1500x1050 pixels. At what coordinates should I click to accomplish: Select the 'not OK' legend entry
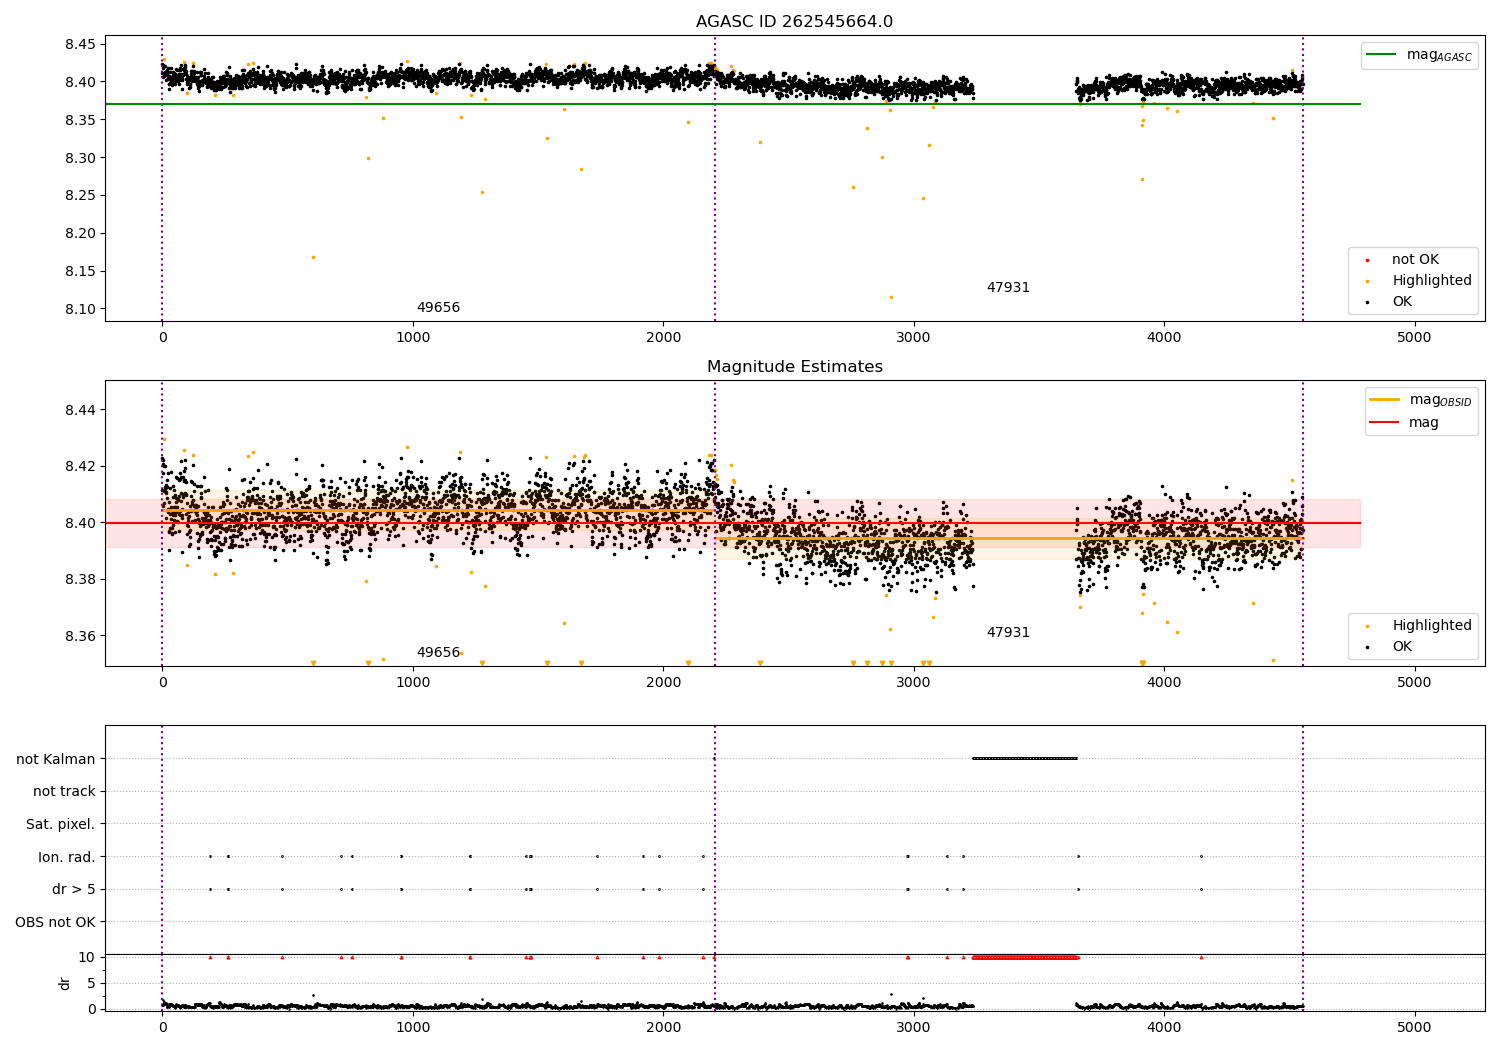[x=1415, y=260]
